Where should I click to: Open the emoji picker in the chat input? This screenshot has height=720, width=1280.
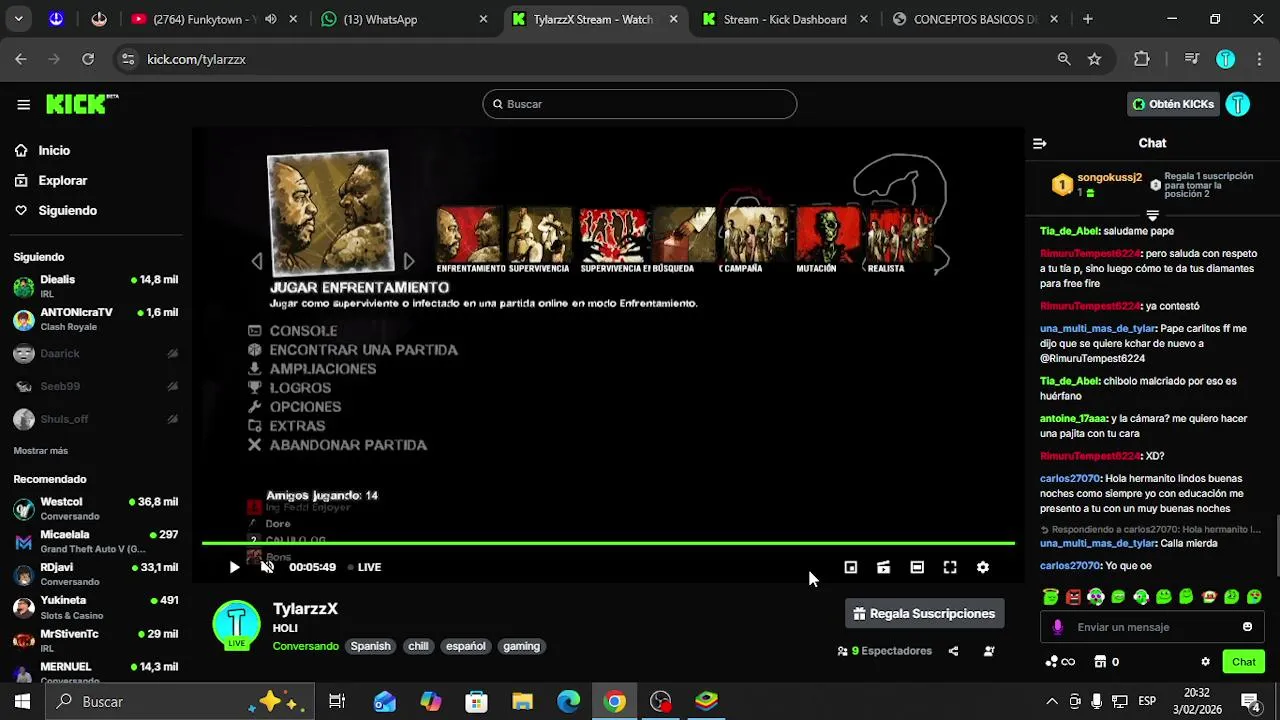coord(1247,627)
